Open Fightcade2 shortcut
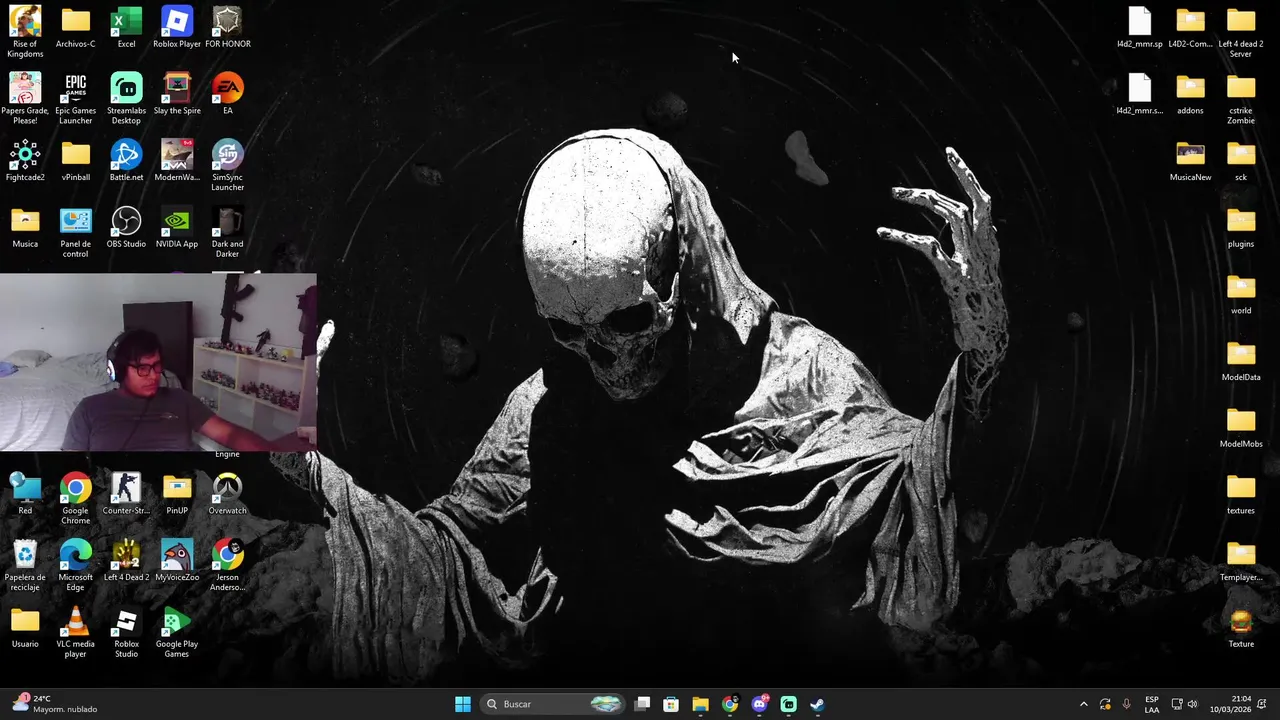 [x=25, y=160]
